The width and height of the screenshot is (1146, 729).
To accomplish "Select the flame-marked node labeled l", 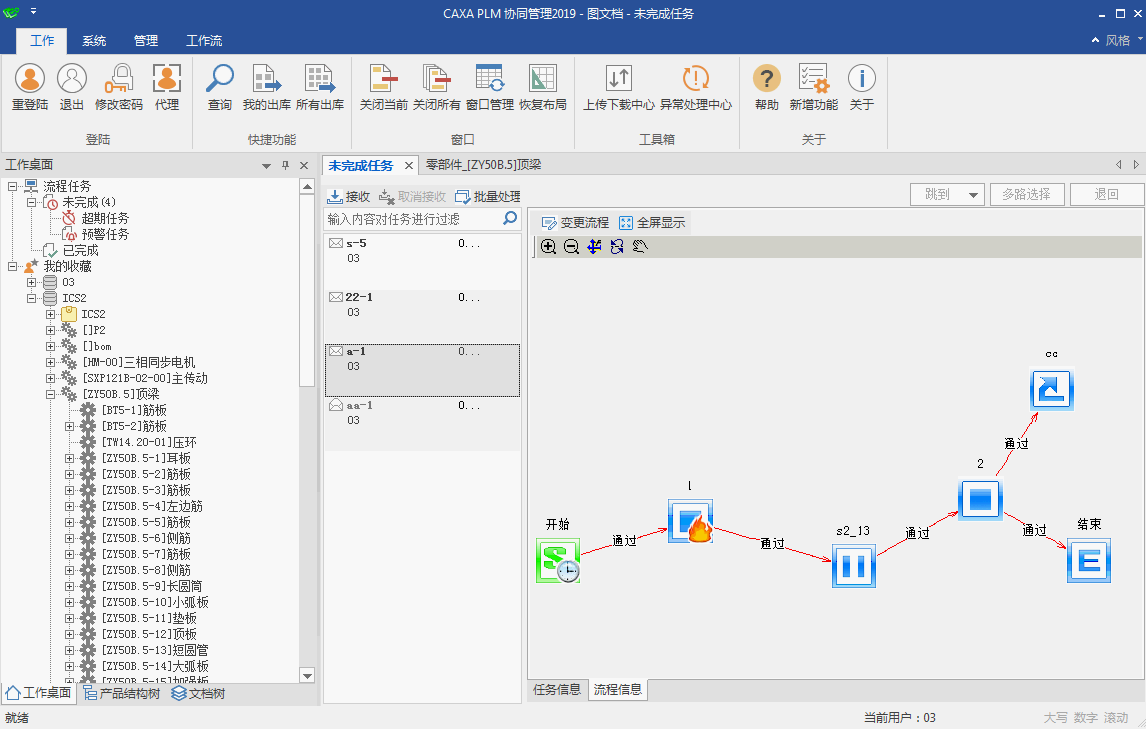I will point(690,521).
